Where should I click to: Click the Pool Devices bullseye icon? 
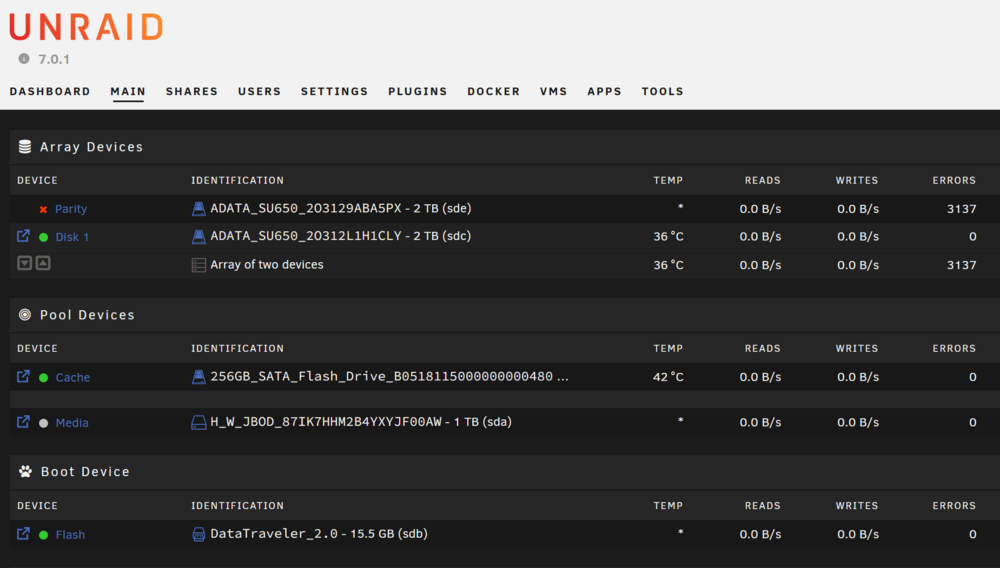(25, 314)
